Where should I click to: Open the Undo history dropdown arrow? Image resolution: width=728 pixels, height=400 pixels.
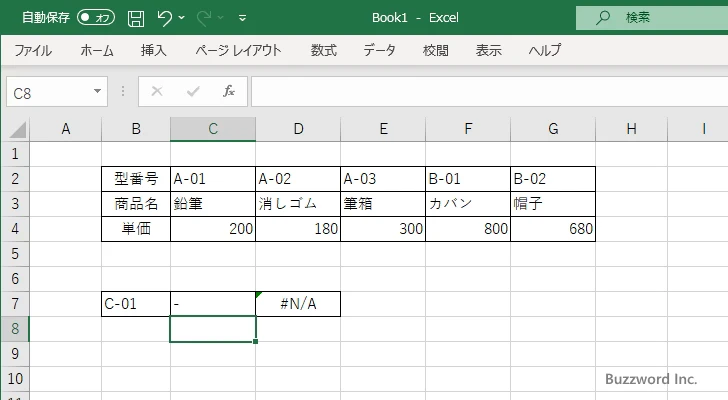(182, 18)
